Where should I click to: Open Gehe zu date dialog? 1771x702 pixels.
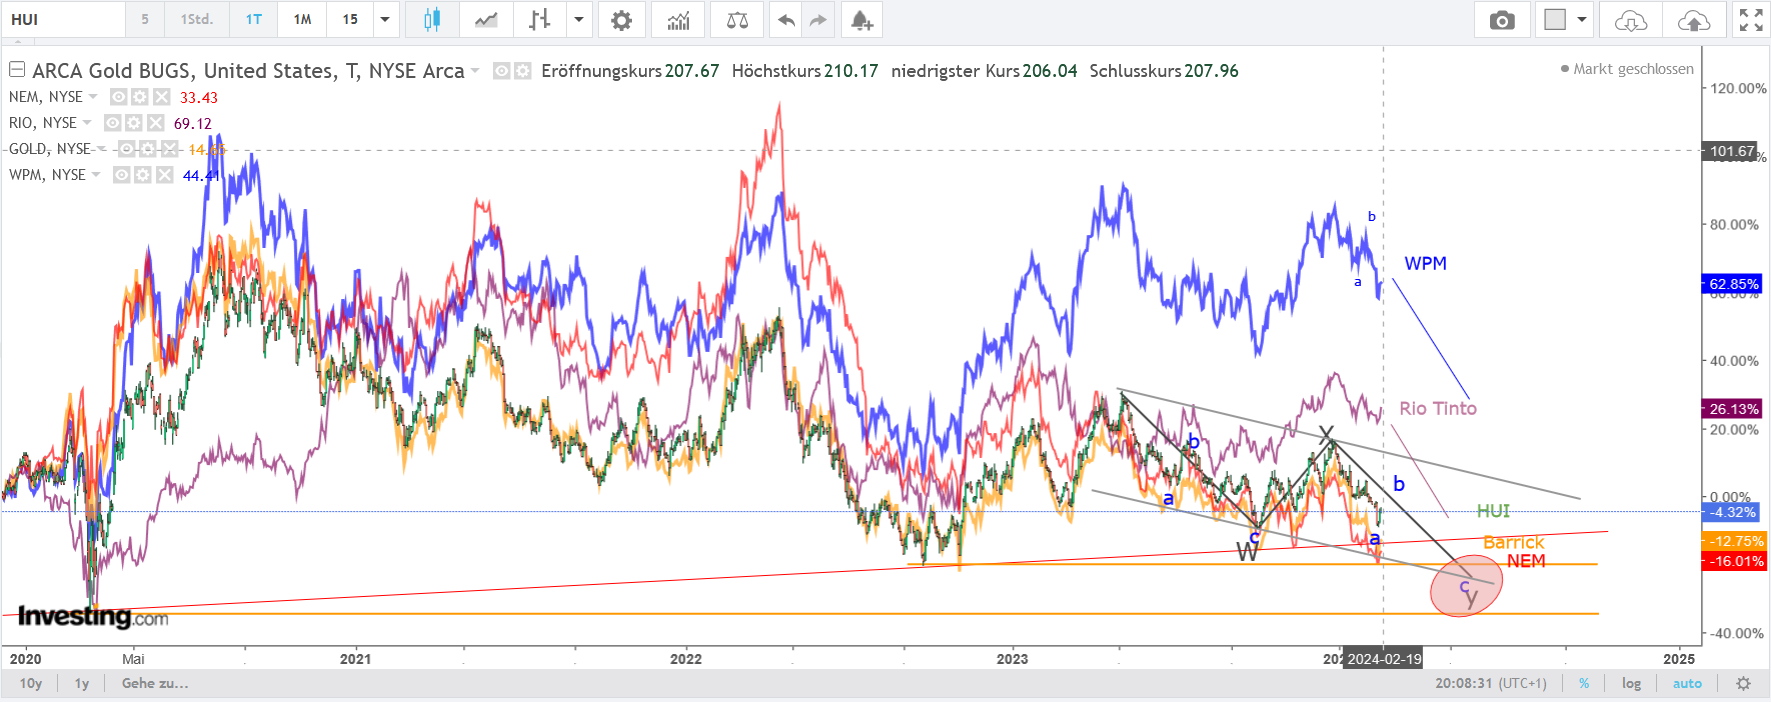[155, 684]
